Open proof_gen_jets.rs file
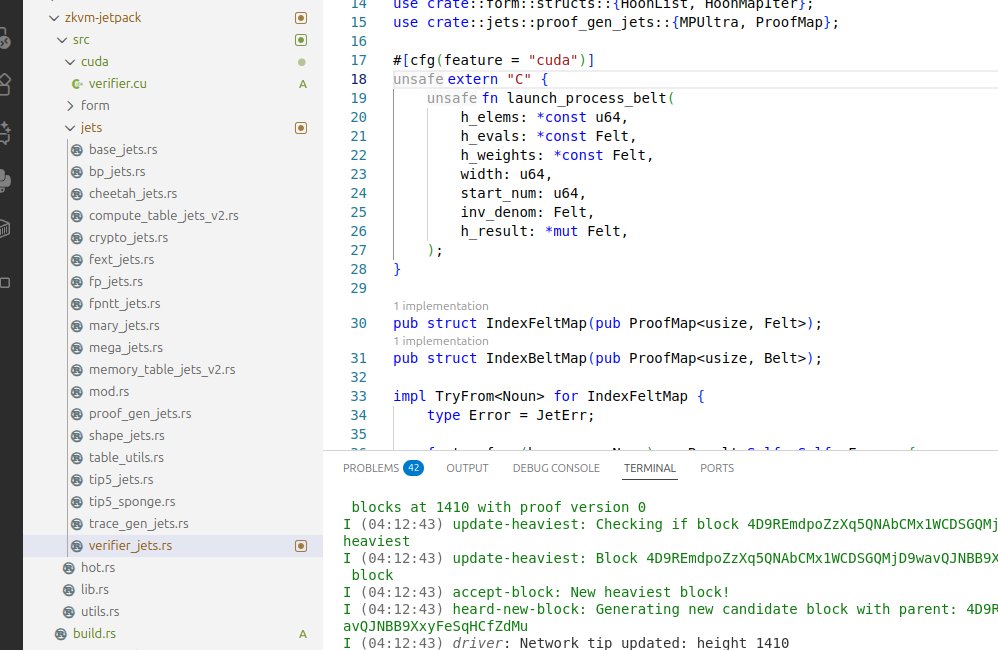Image resolution: width=998 pixels, height=650 pixels. tap(140, 414)
